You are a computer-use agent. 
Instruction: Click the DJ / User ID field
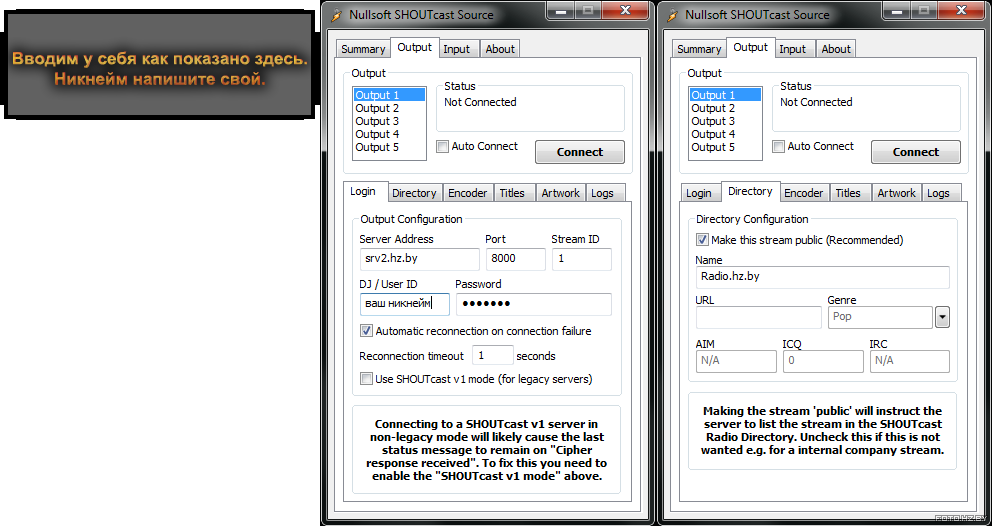coord(405,304)
